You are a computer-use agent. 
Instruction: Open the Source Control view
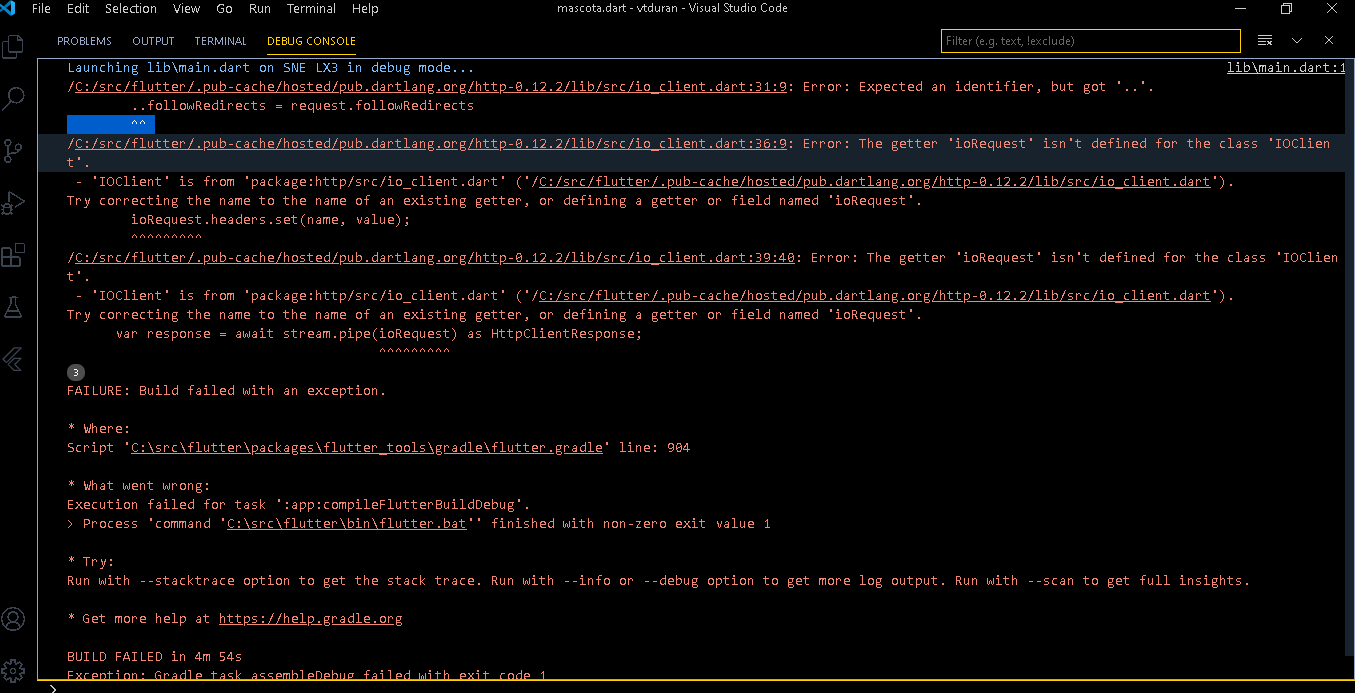click(x=14, y=150)
